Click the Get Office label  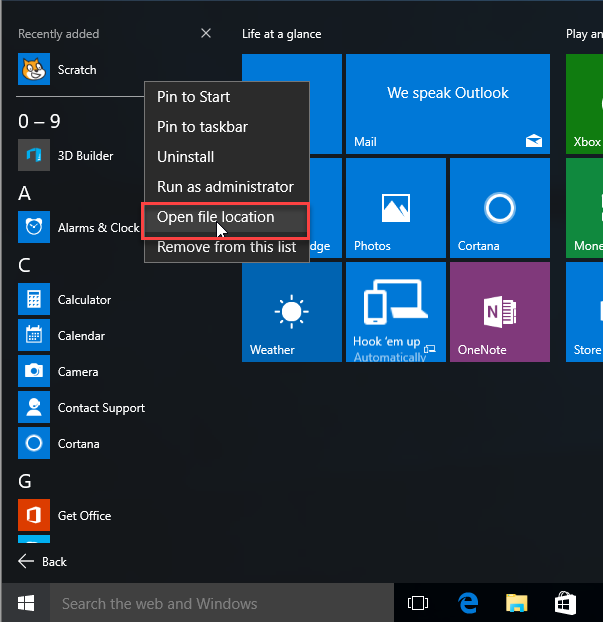click(x=84, y=516)
